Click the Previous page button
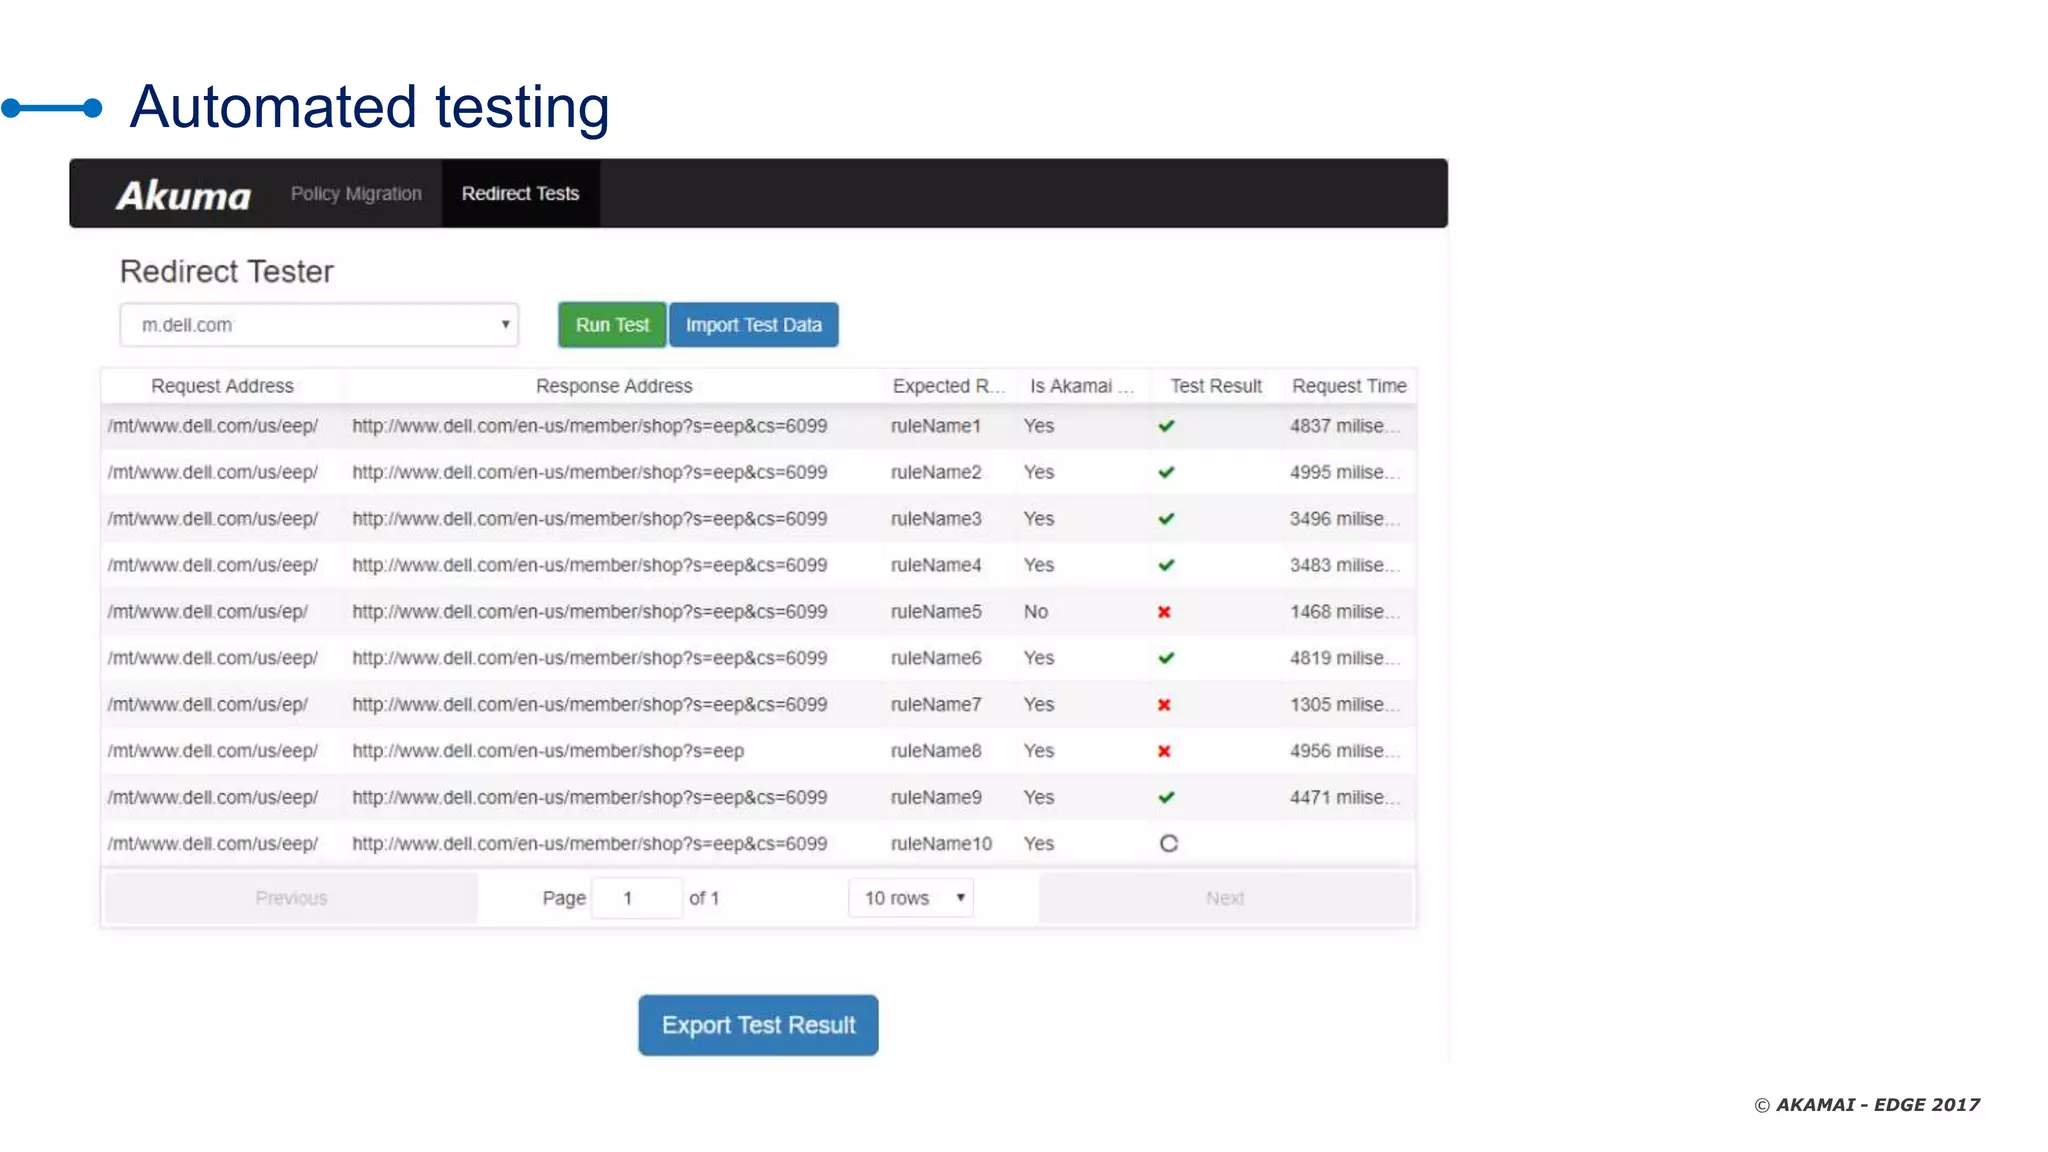This screenshot has width=2048, height=1152. [291, 898]
